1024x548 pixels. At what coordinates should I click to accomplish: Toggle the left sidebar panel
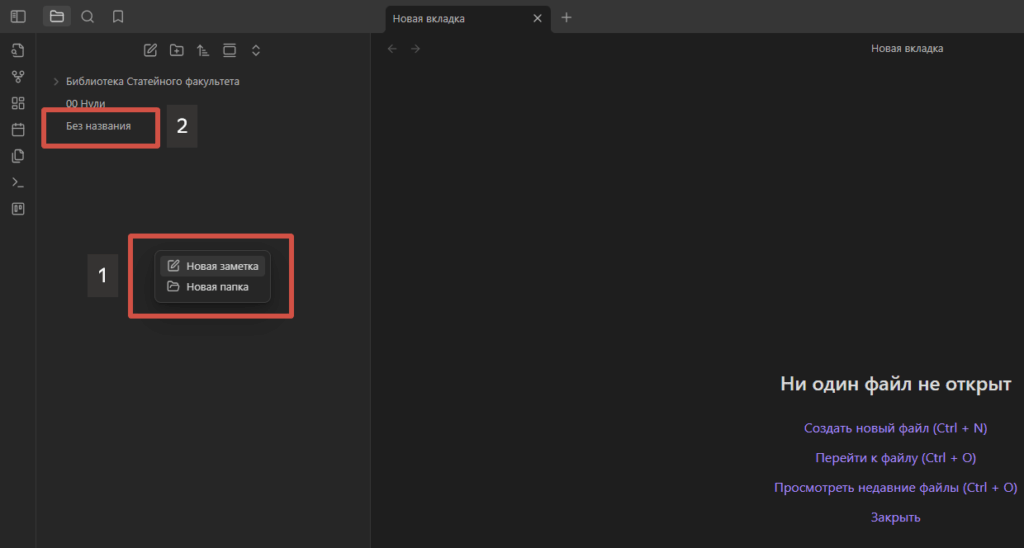(18, 16)
